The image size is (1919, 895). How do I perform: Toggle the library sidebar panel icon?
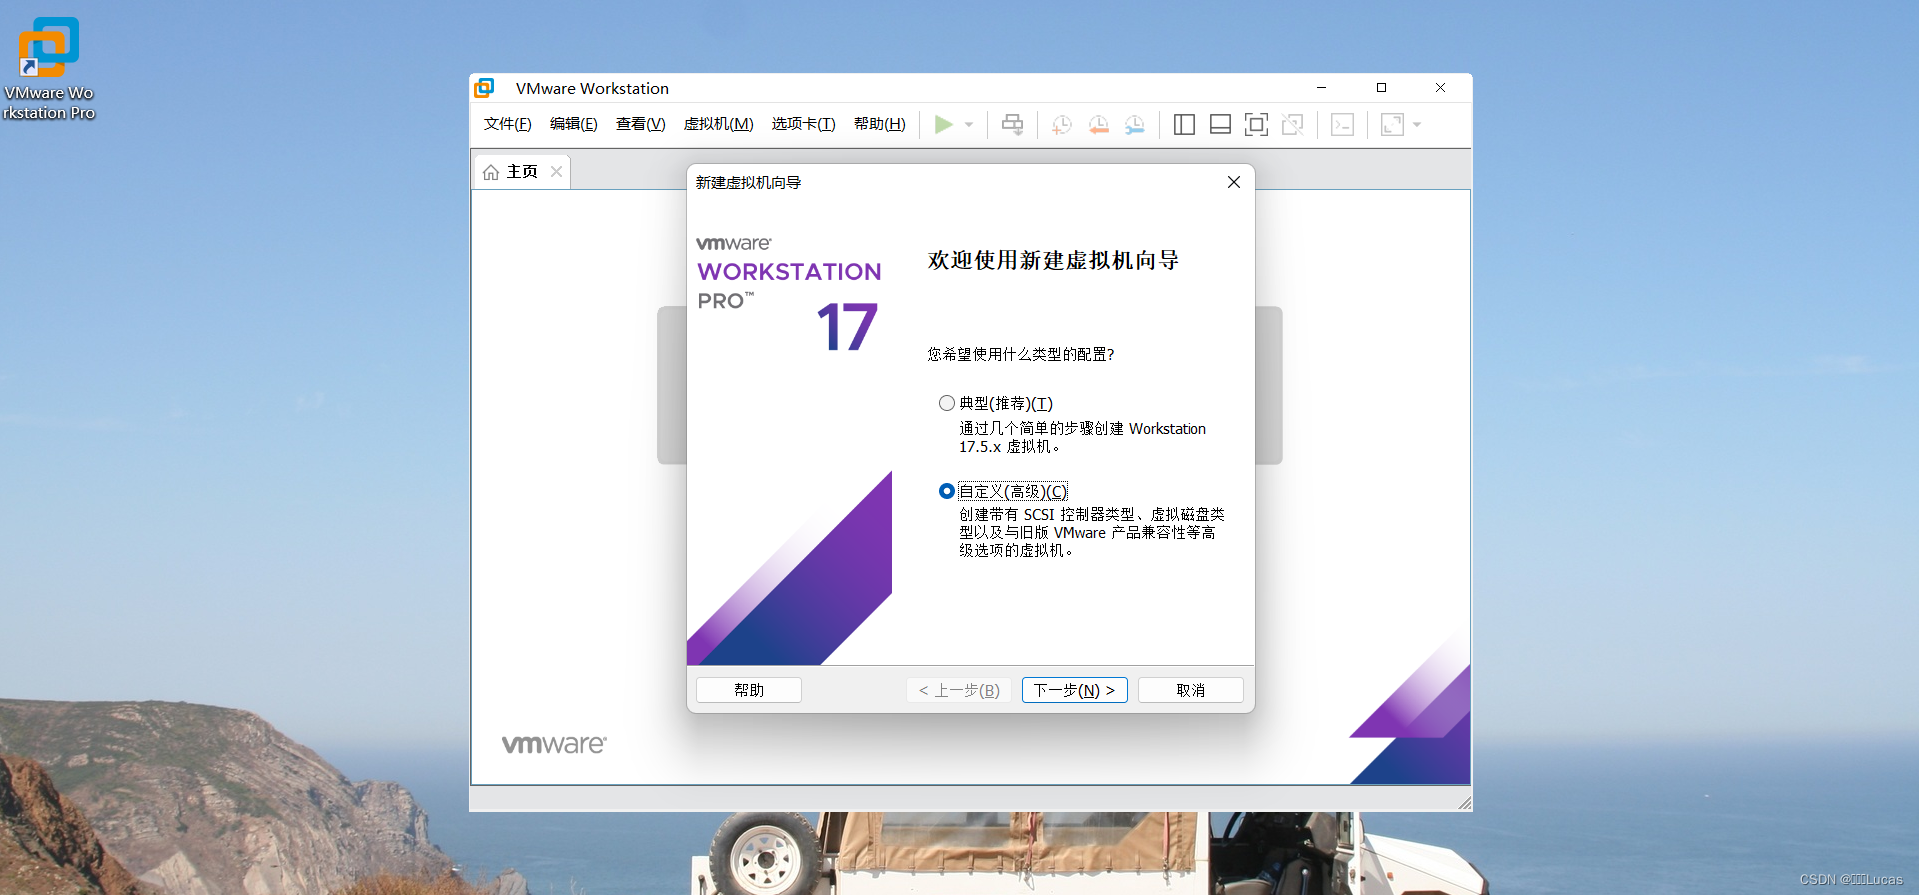click(x=1184, y=124)
